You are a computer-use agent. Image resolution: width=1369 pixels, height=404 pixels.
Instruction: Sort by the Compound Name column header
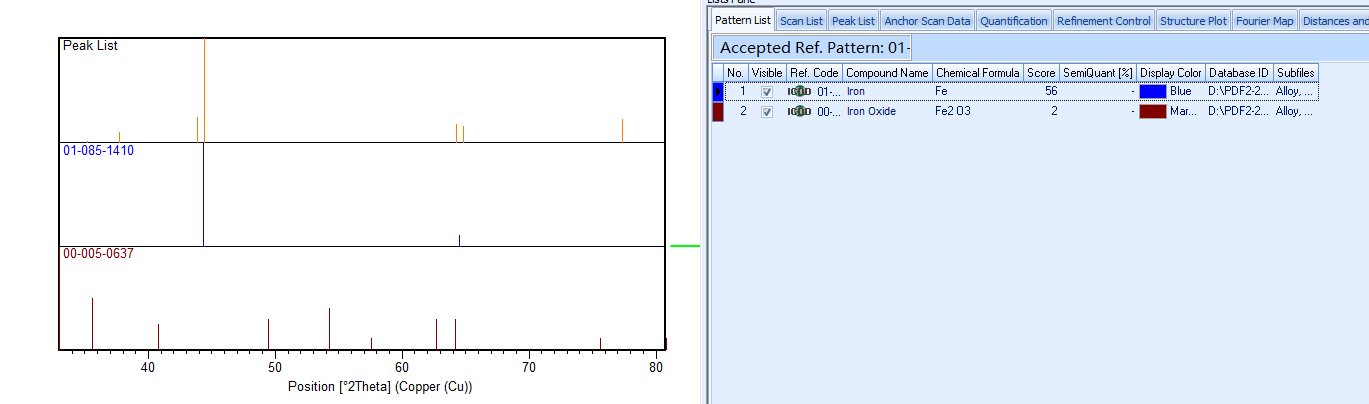click(x=887, y=73)
